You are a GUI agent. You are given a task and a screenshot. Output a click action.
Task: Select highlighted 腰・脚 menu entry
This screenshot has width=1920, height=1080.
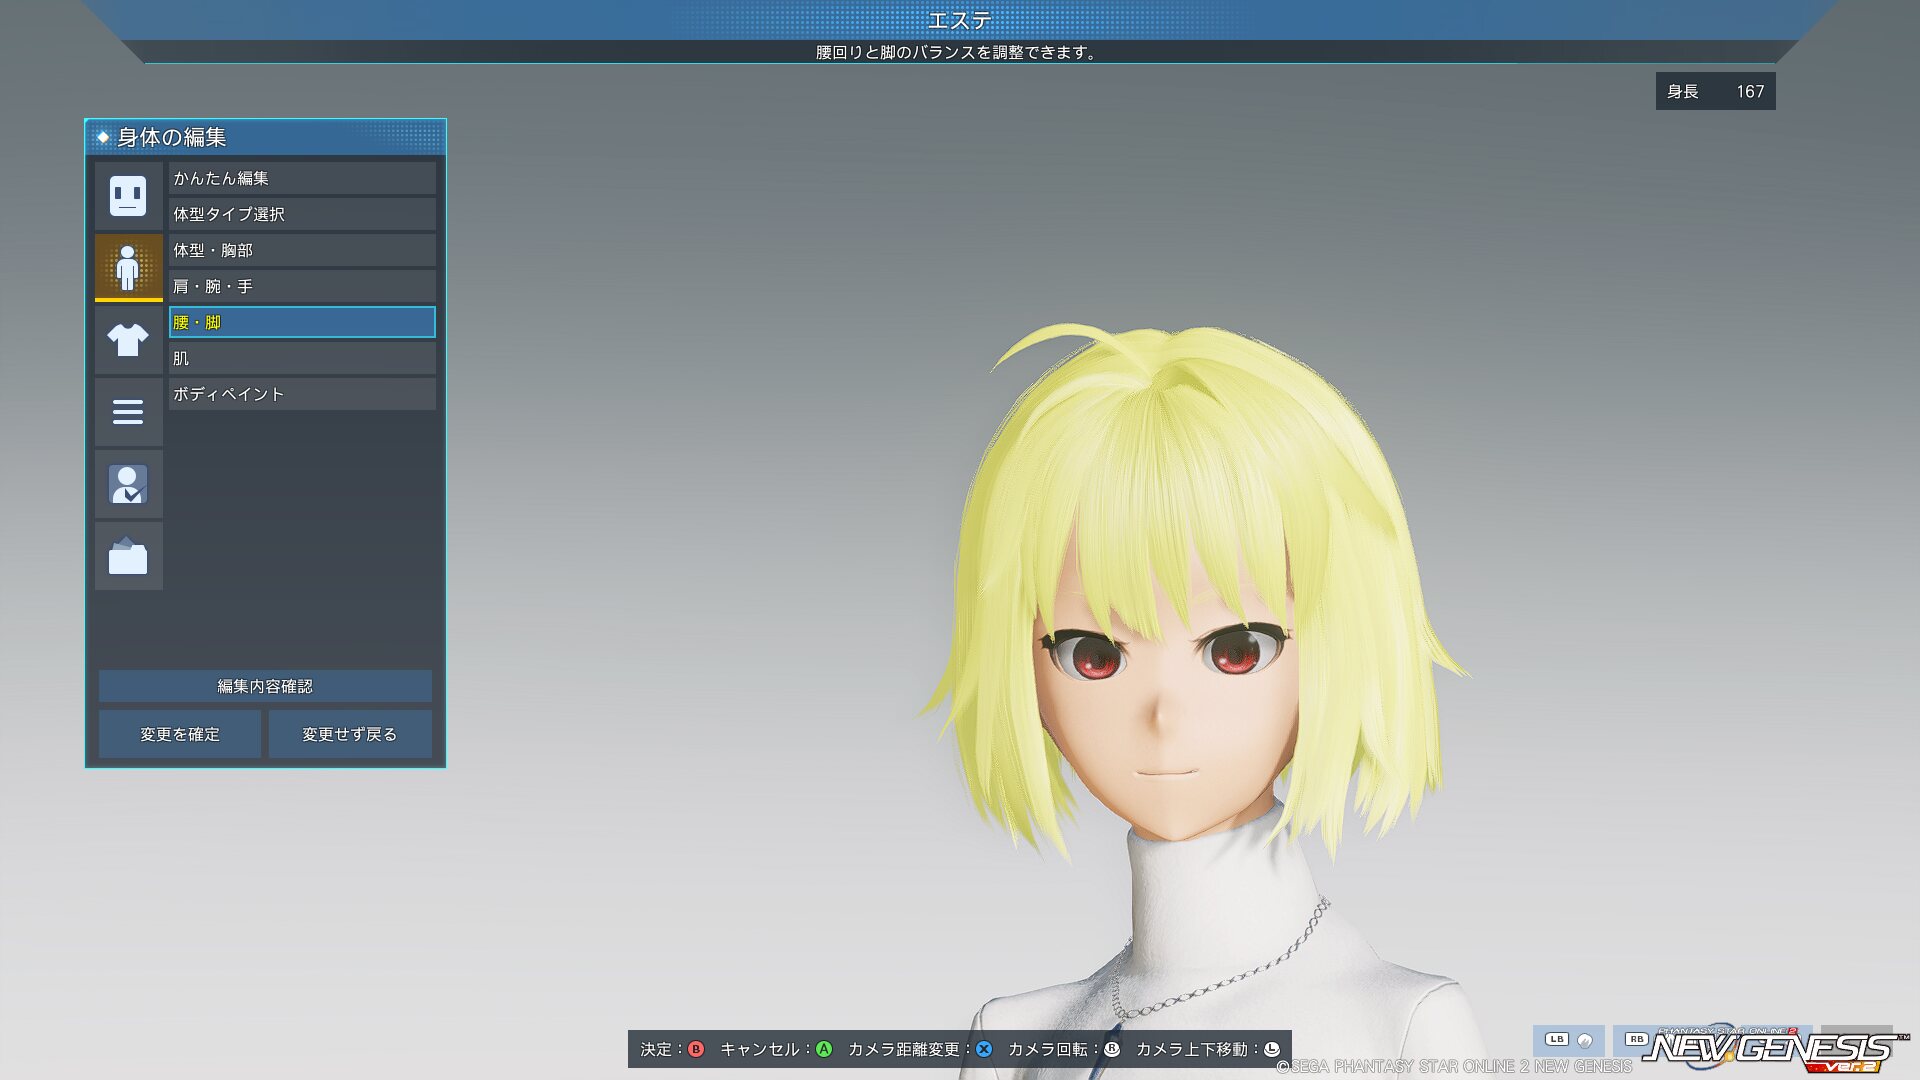pyautogui.click(x=302, y=322)
